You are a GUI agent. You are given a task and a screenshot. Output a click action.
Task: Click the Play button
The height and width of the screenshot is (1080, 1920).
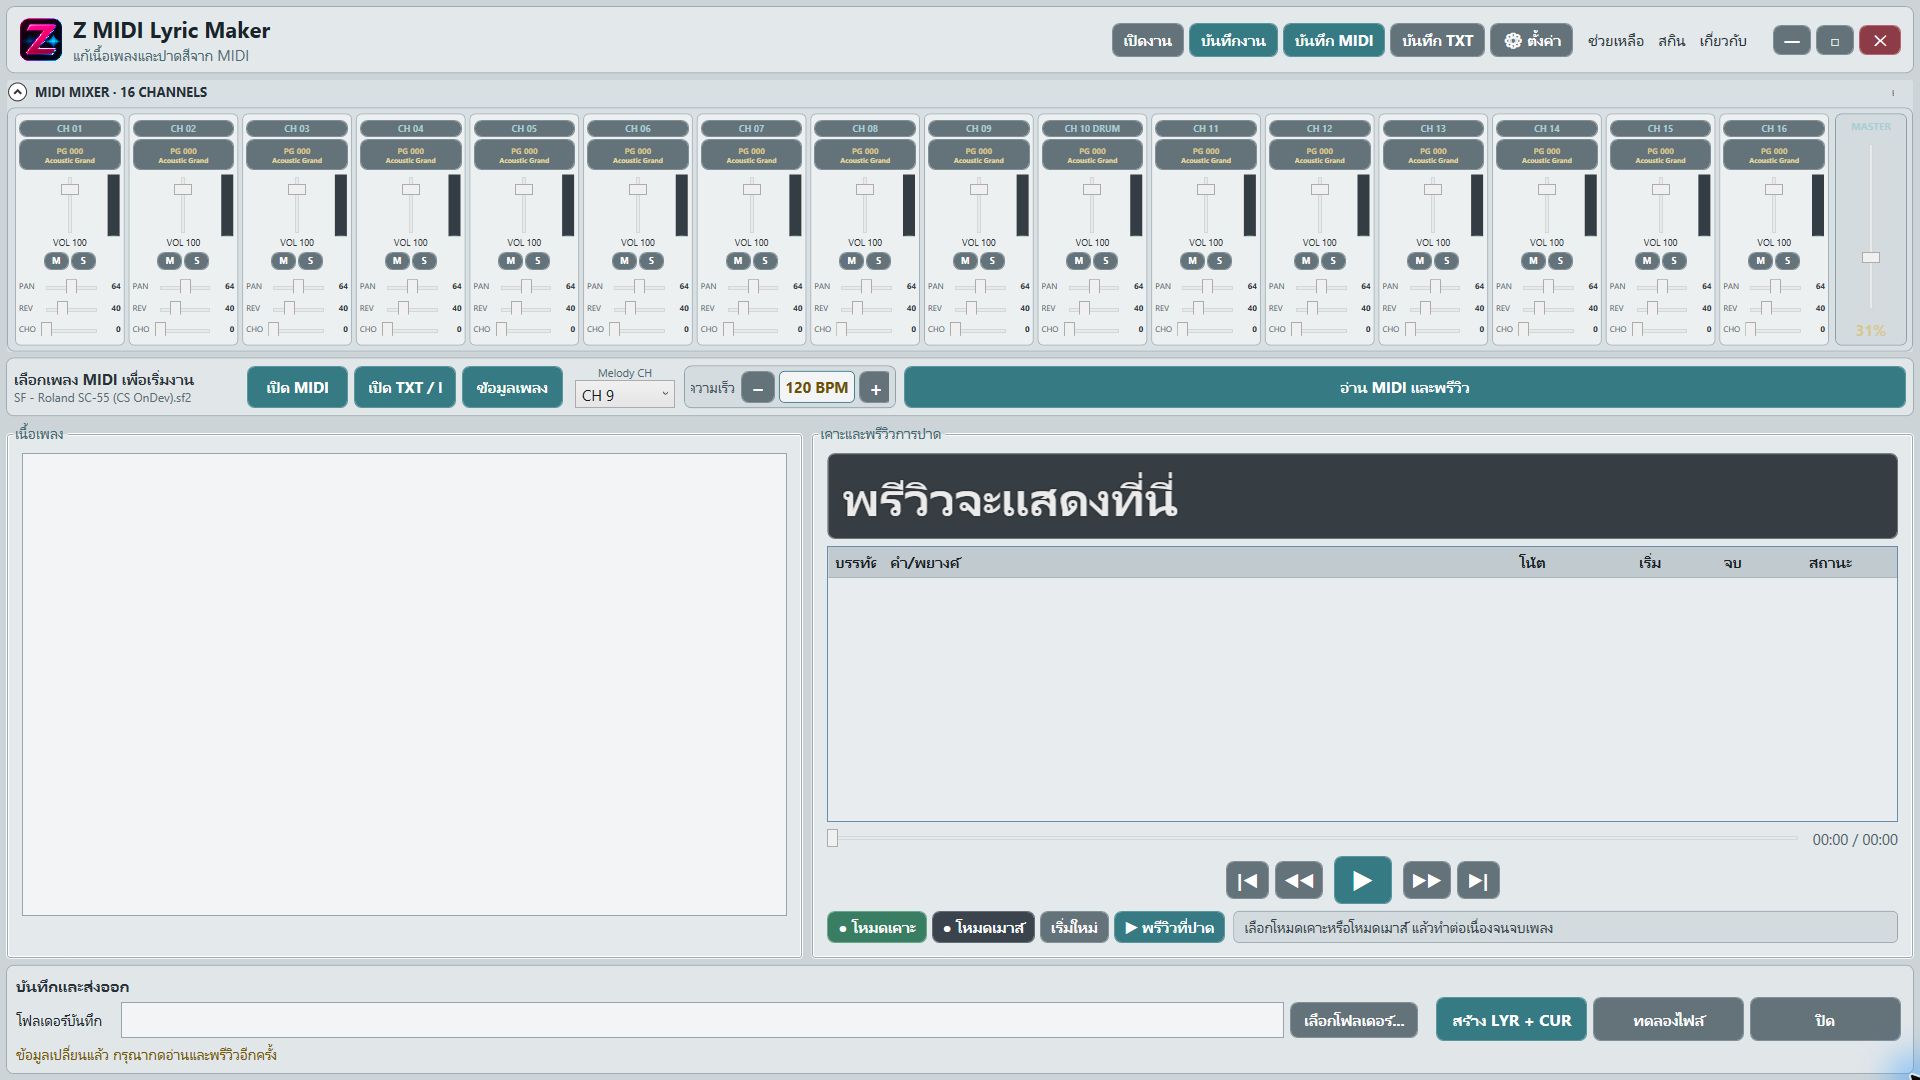tap(1362, 880)
